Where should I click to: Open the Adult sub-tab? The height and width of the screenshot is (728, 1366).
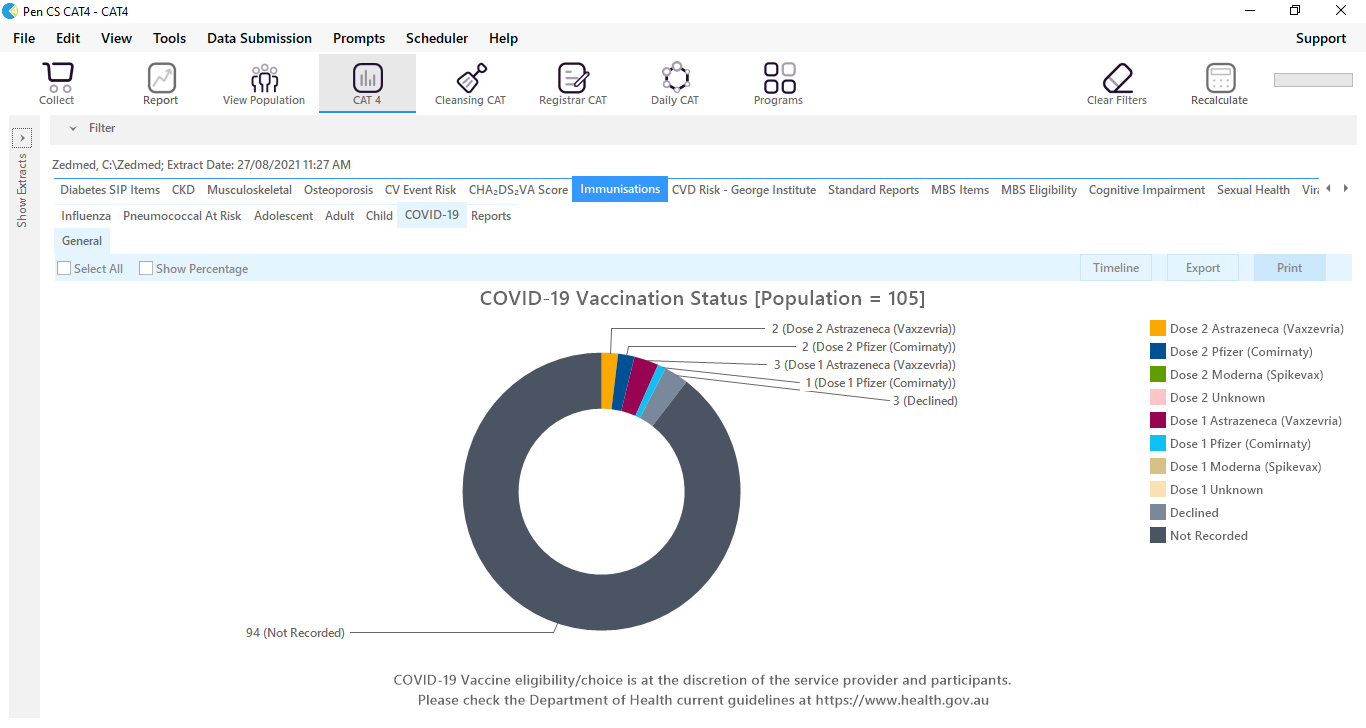pos(340,216)
